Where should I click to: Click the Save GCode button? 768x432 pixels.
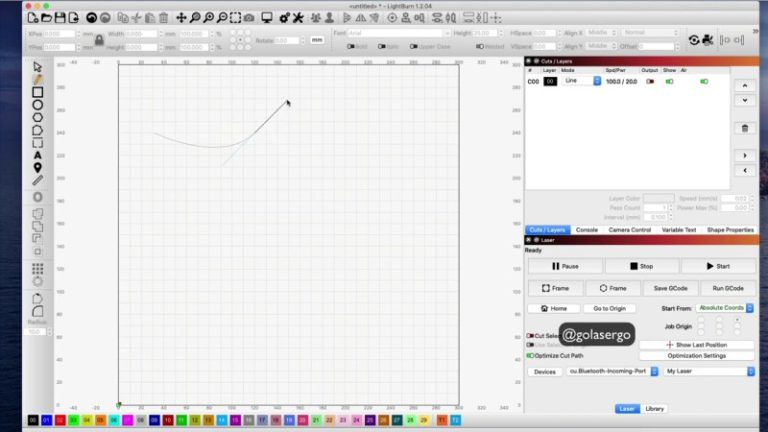[x=671, y=288]
